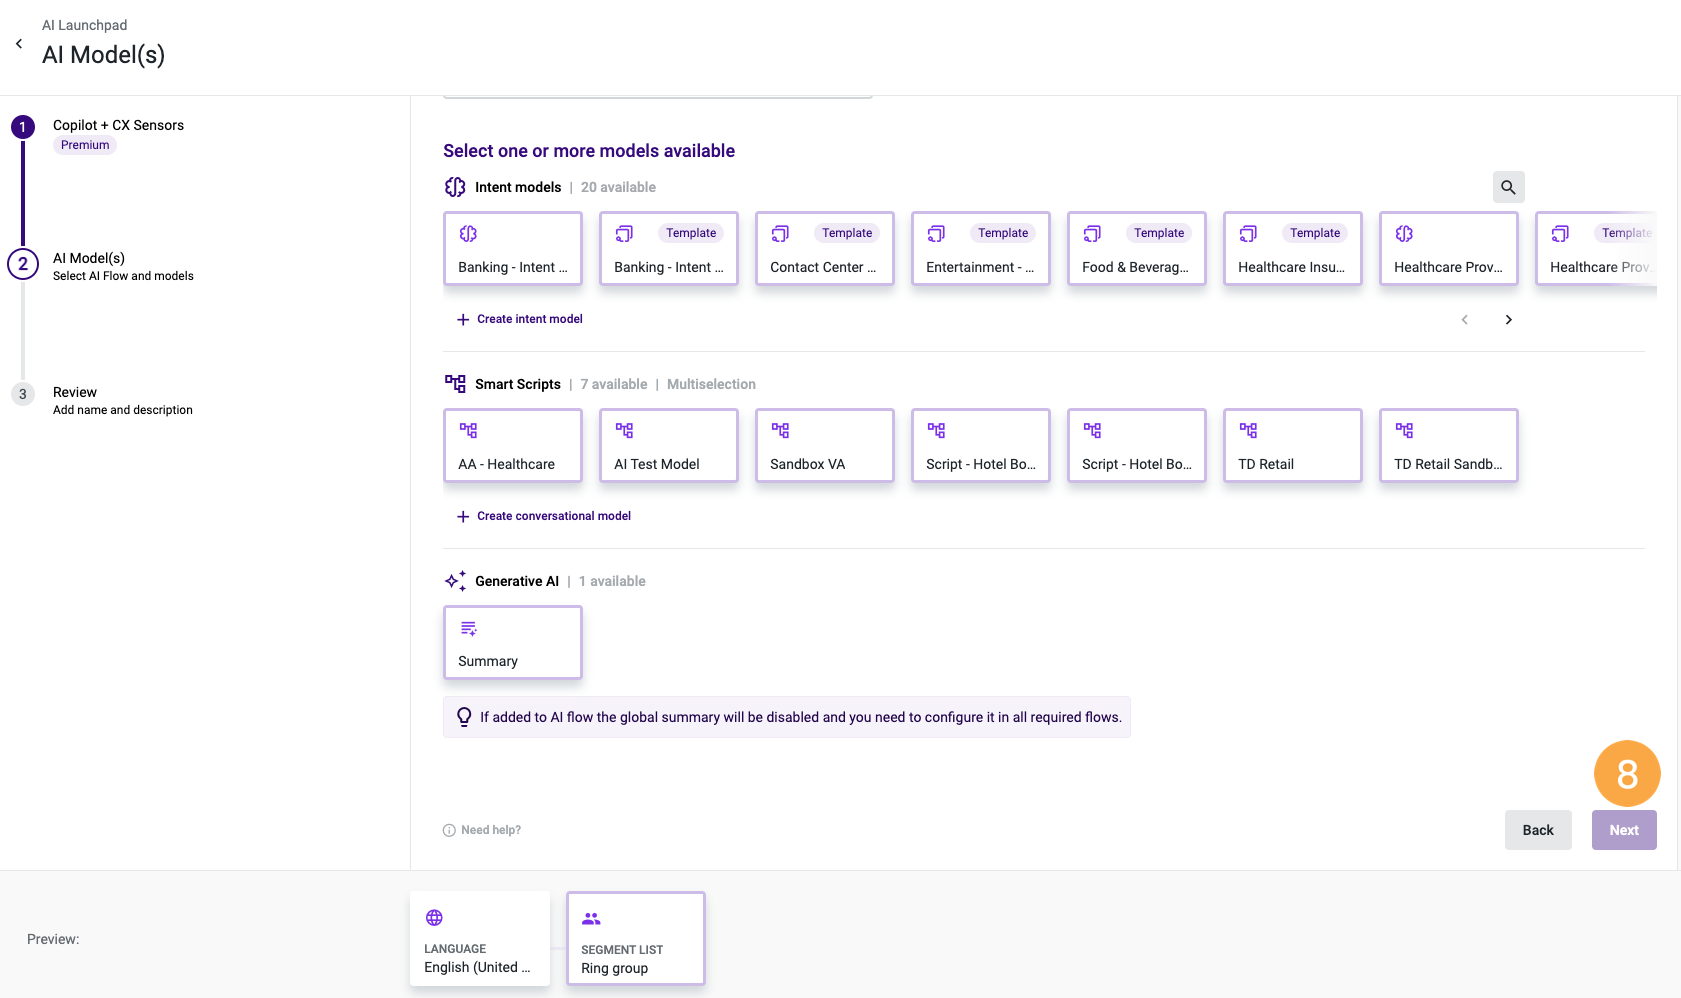Open the back navigation arrow near AI Launchpad

(x=18, y=43)
